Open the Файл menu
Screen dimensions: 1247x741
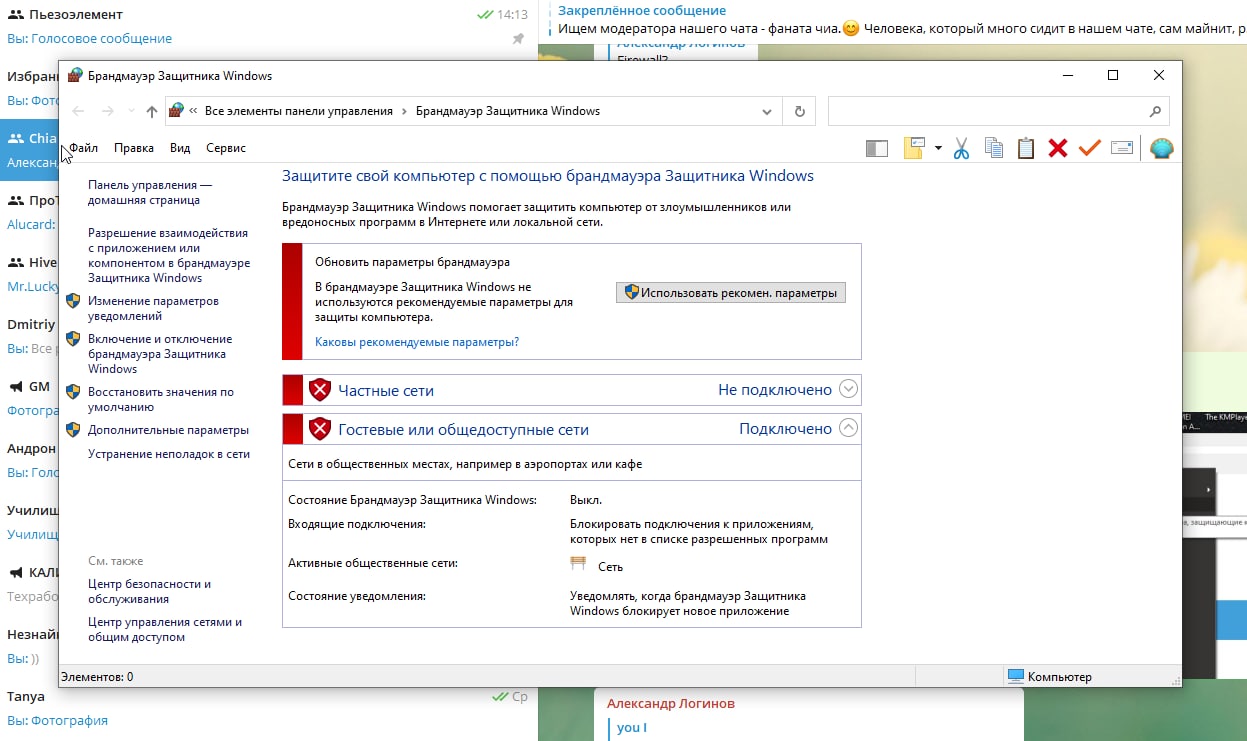[x=84, y=148]
